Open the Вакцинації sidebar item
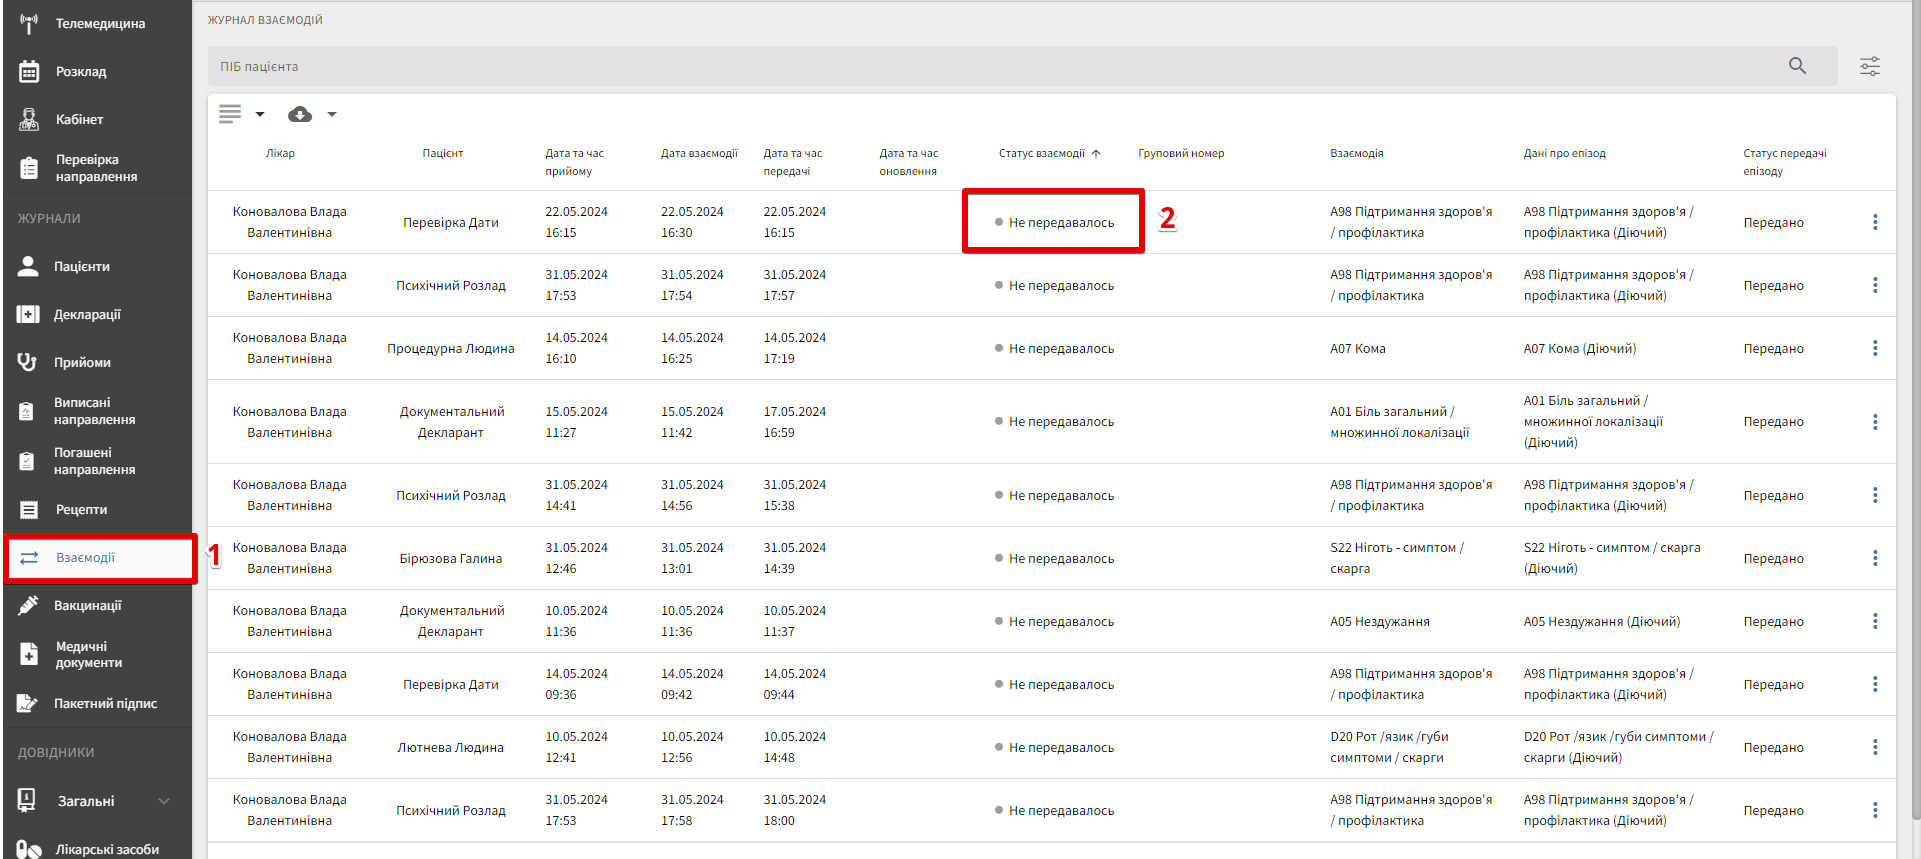1921x859 pixels. tap(87, 605)
